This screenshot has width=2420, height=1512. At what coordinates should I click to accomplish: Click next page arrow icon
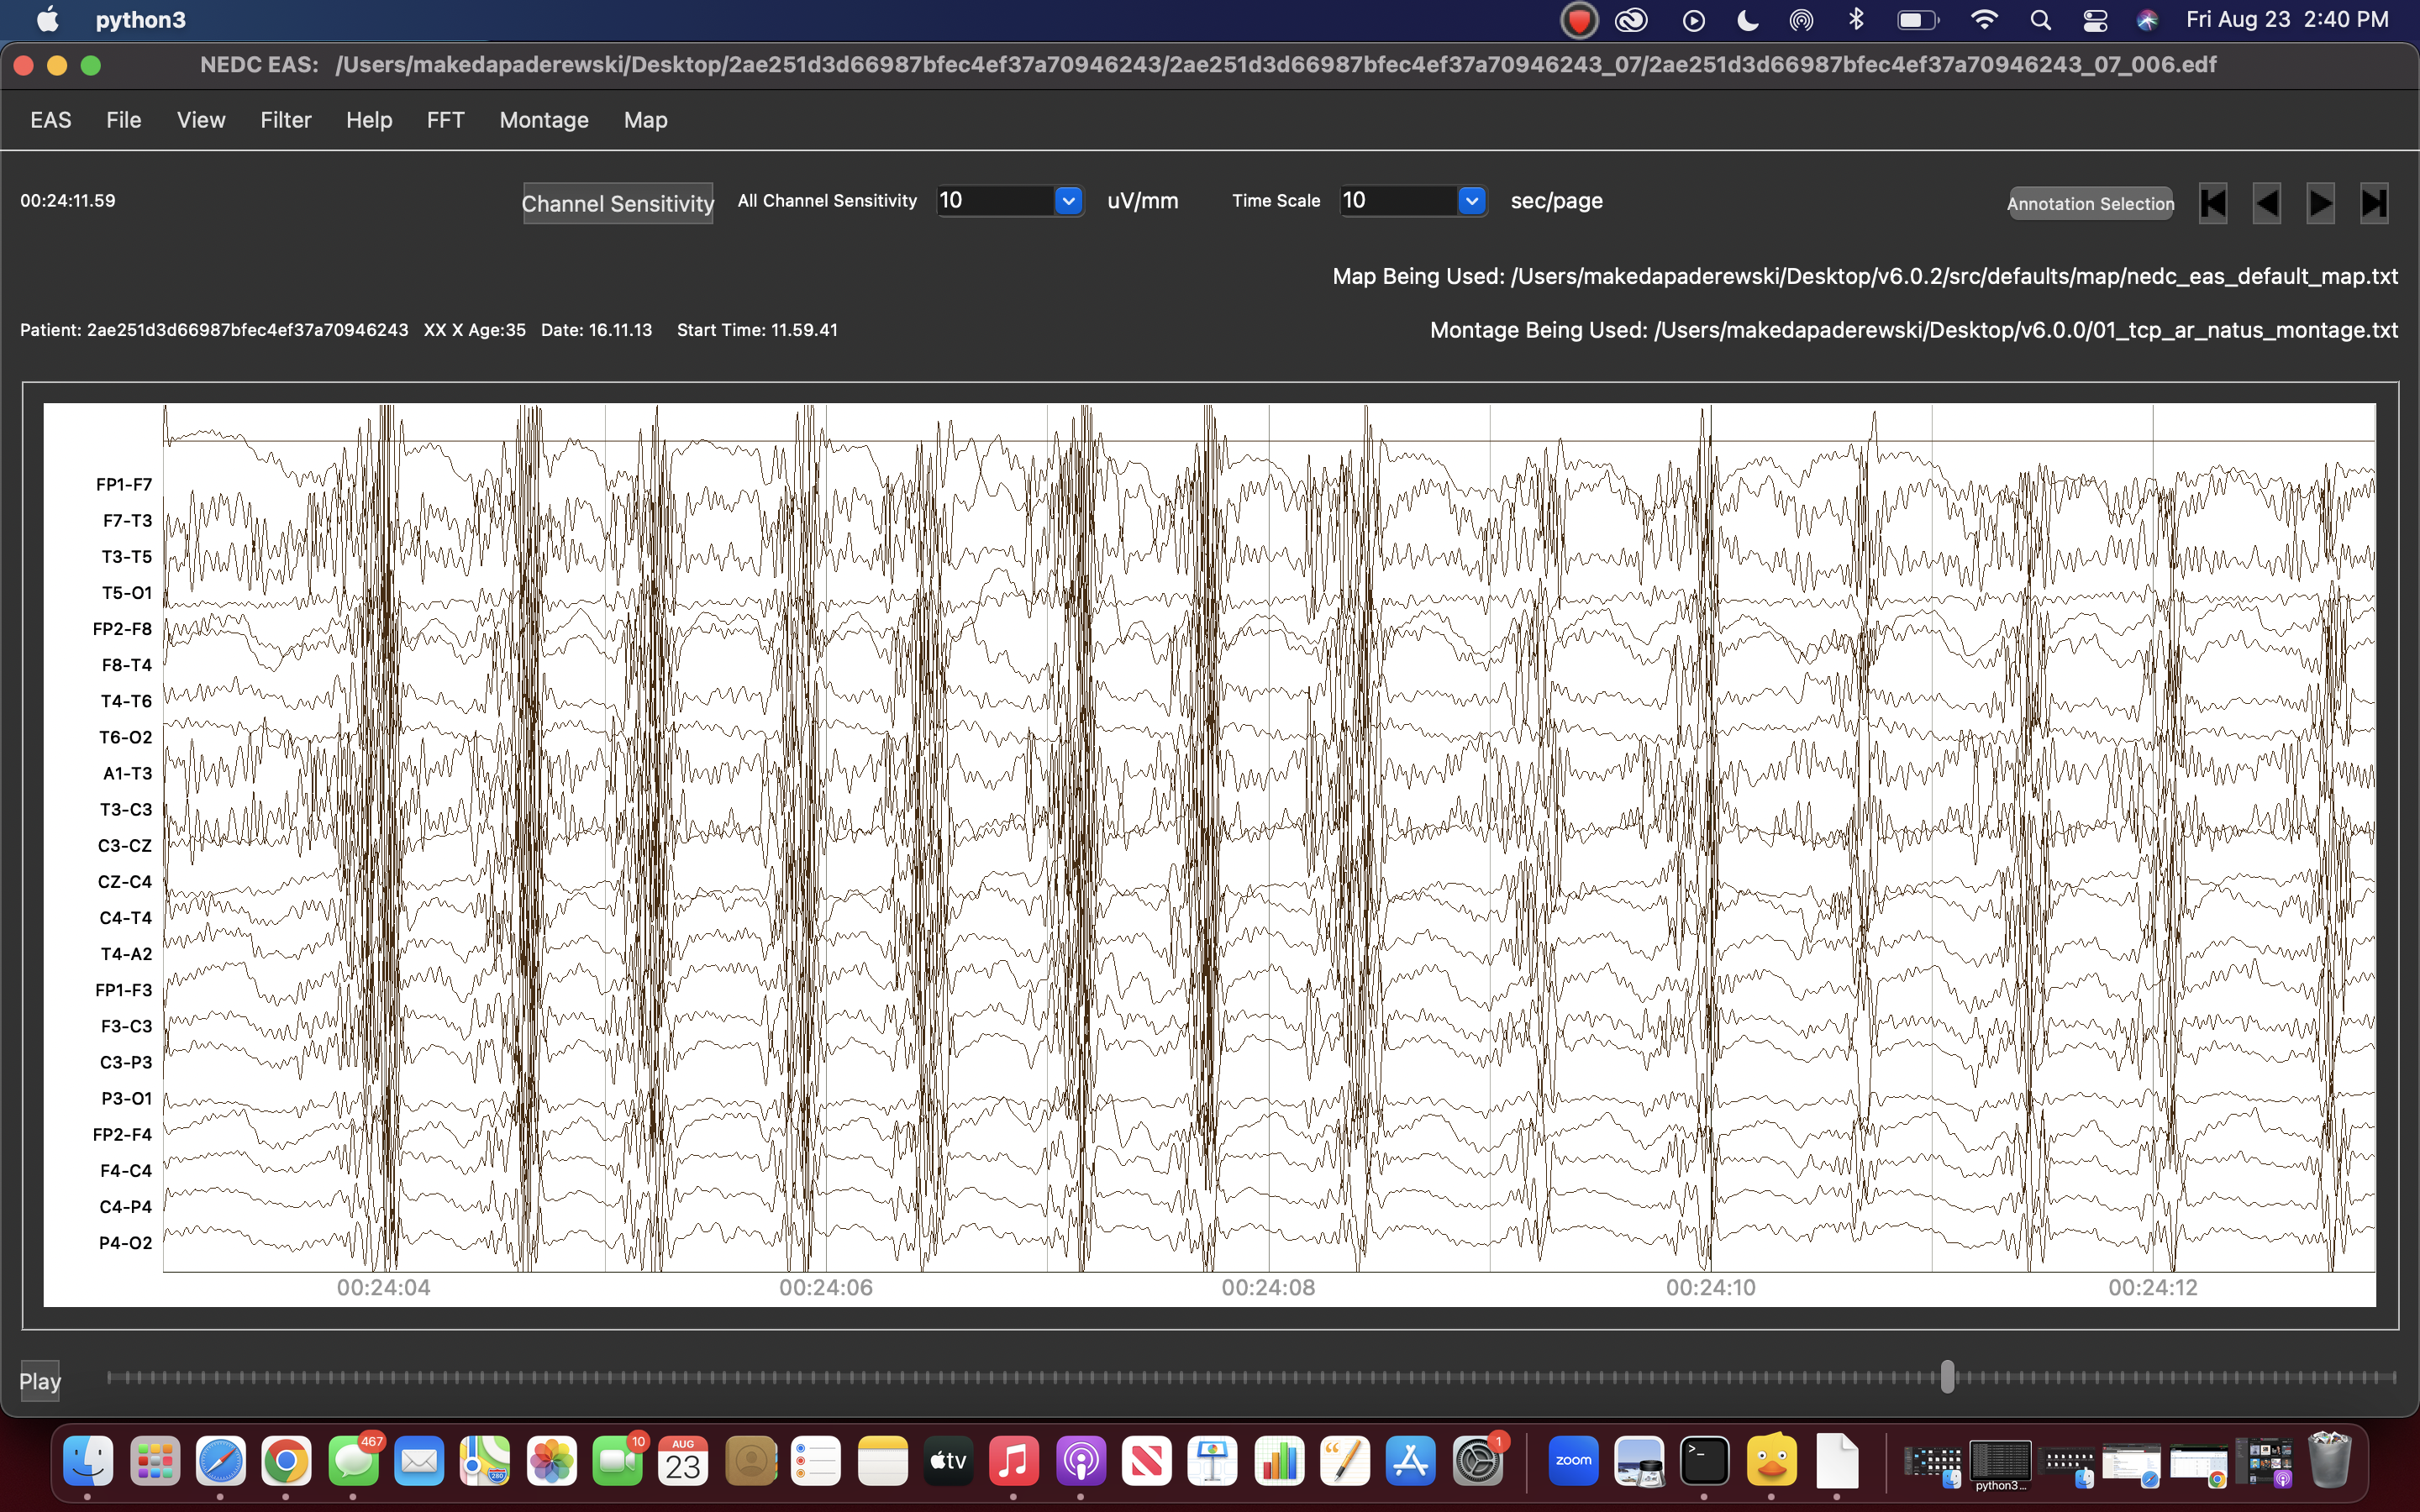click(x=2320, y=203)
